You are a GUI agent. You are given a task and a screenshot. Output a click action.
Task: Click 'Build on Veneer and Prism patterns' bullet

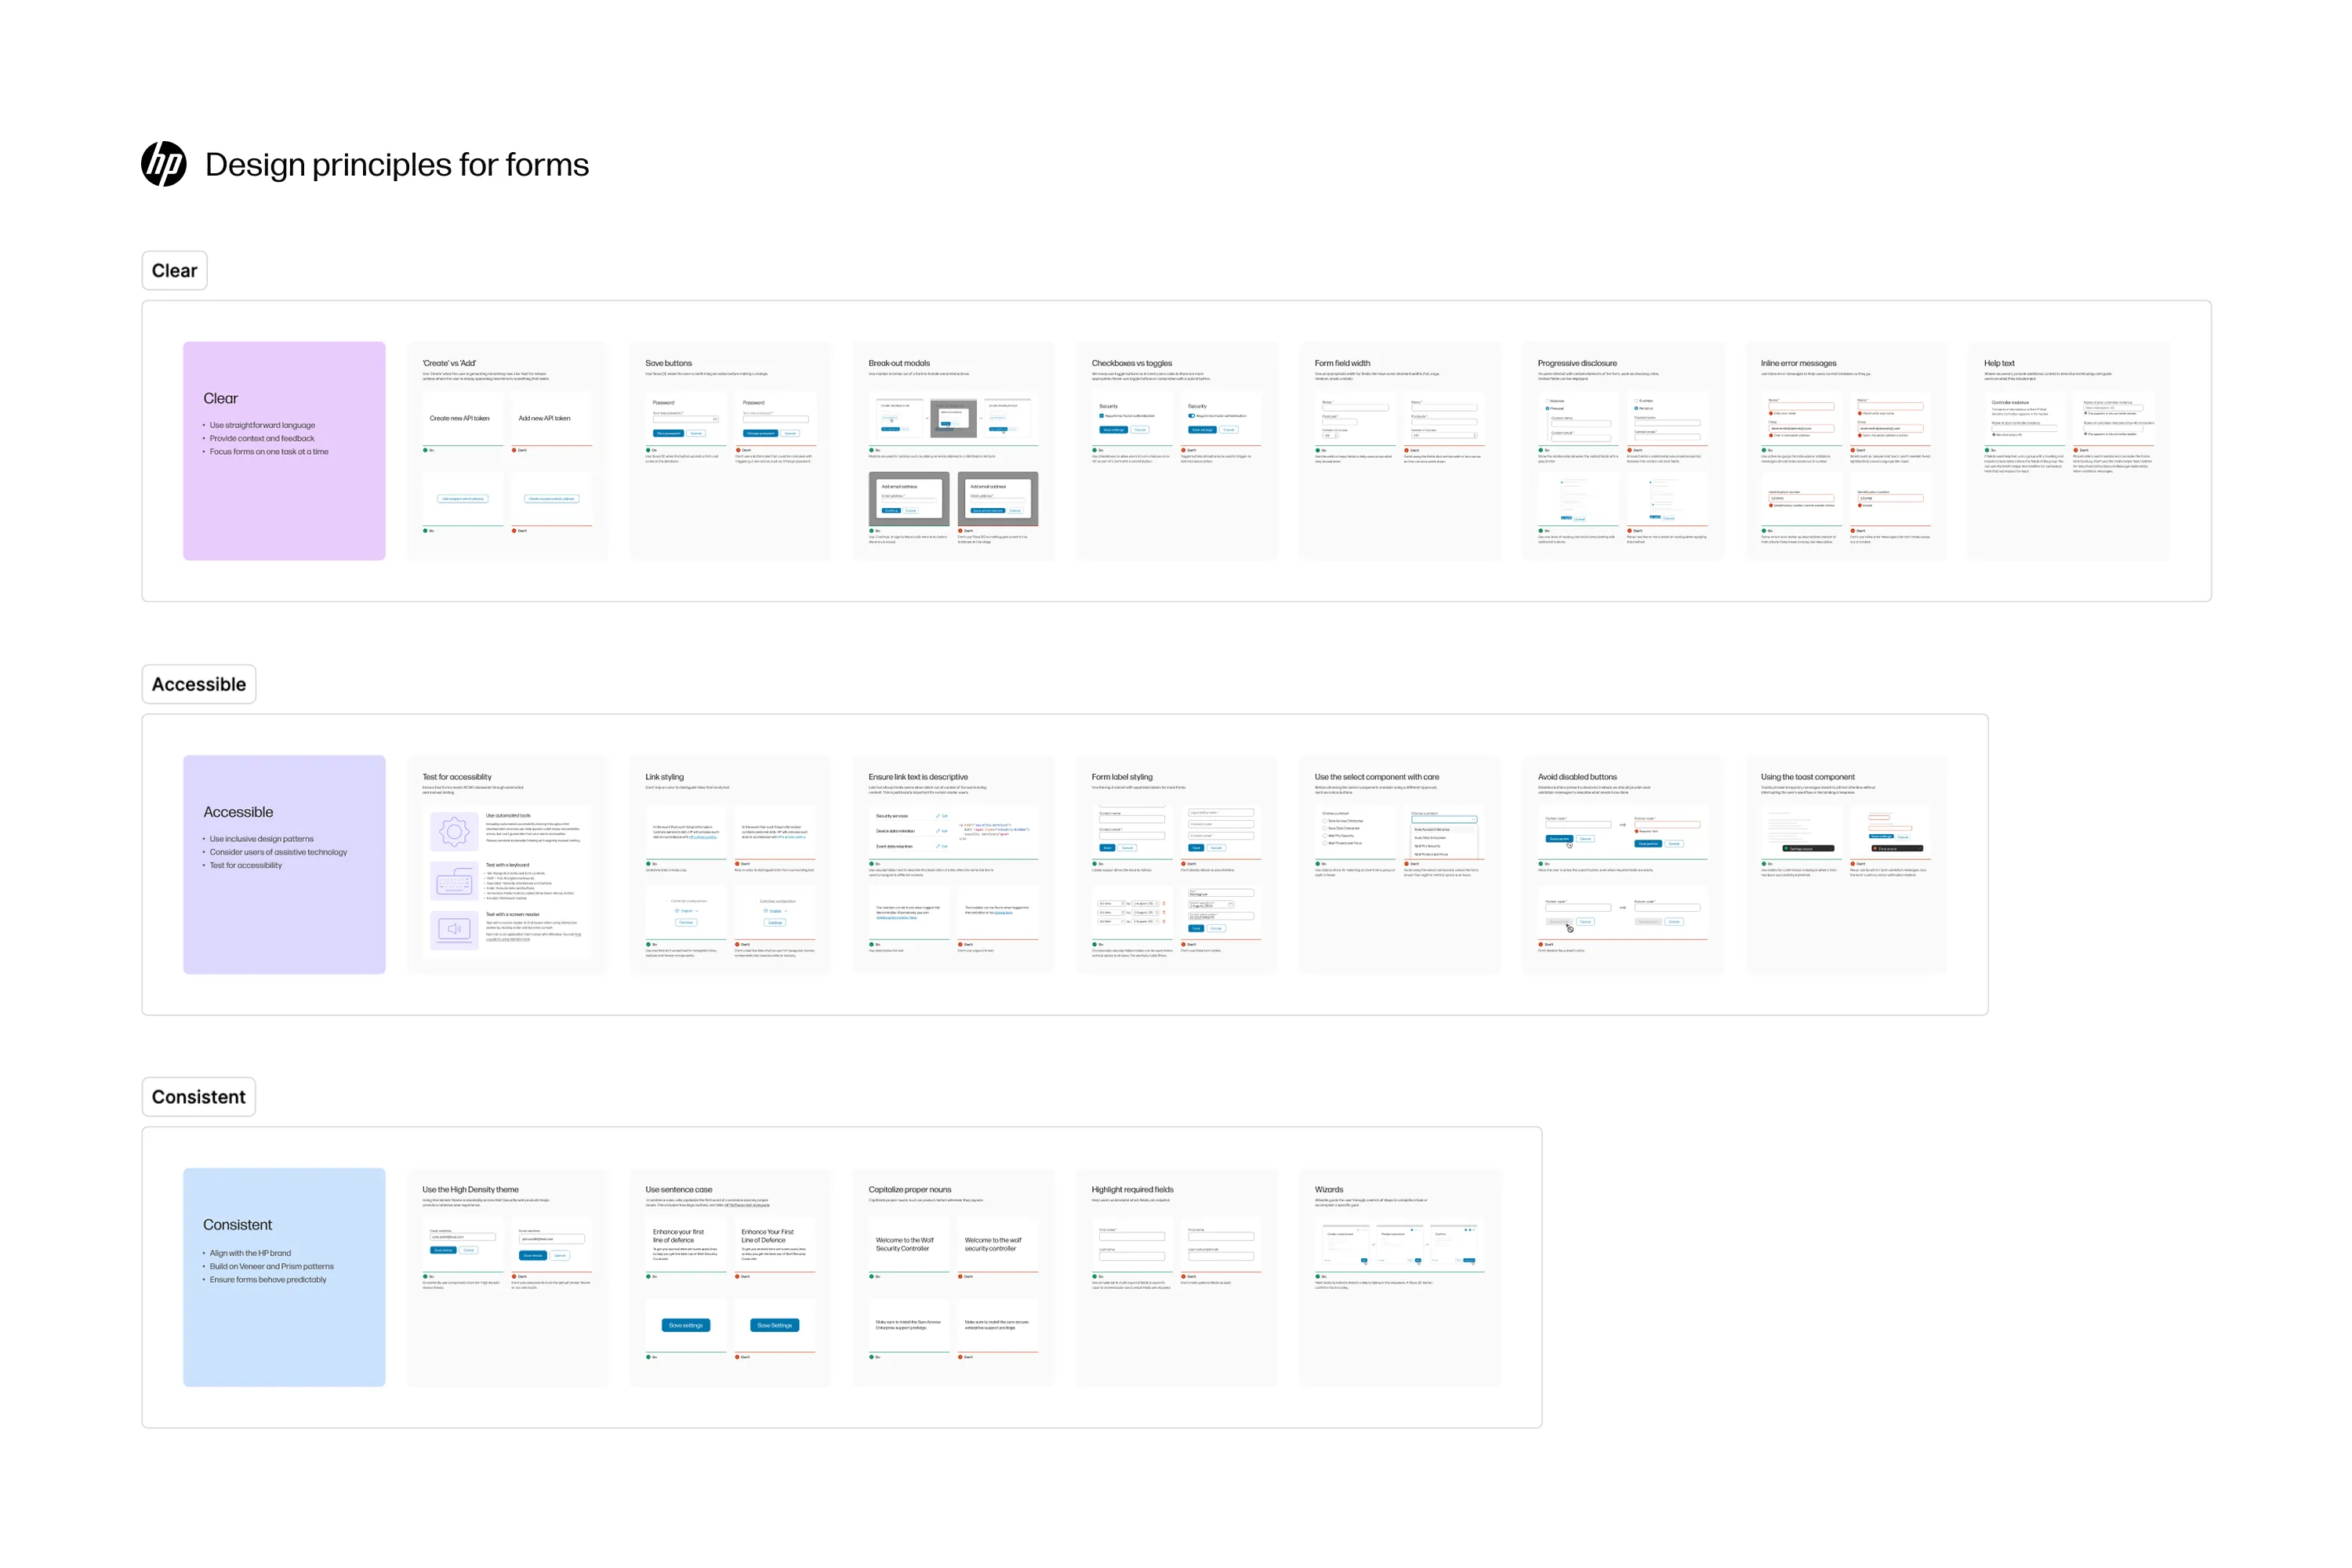(x=272, y=1266)
